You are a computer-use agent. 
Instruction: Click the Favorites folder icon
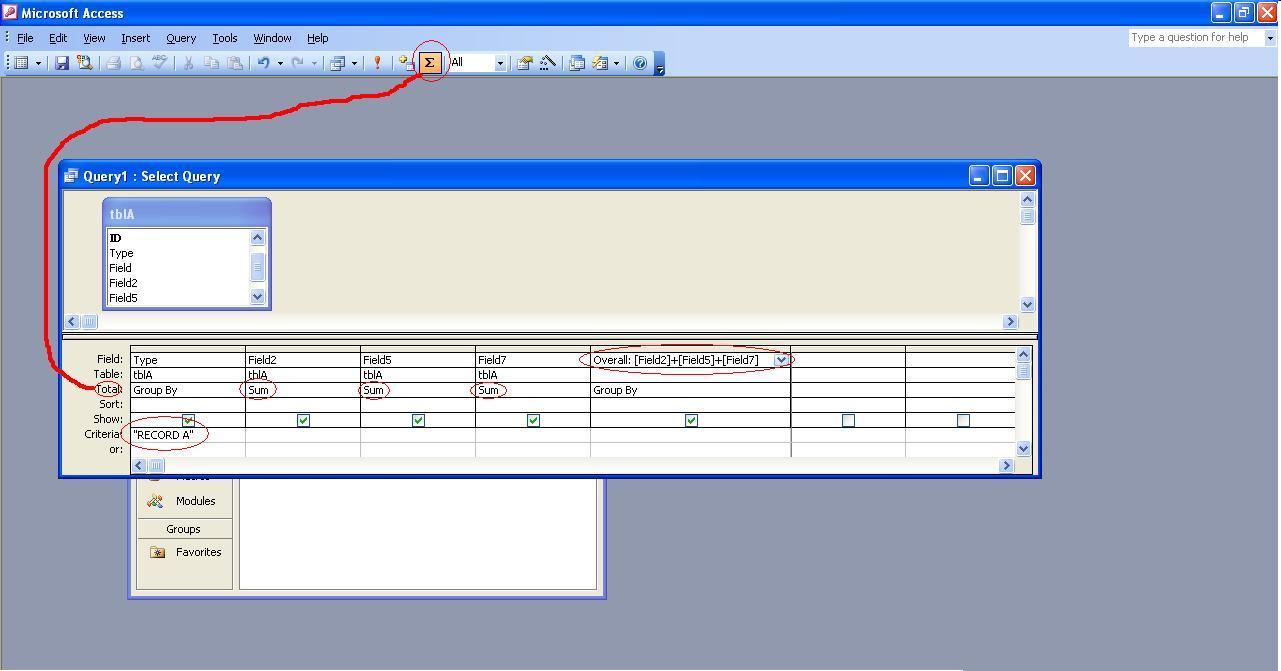(x=157, y=552)
